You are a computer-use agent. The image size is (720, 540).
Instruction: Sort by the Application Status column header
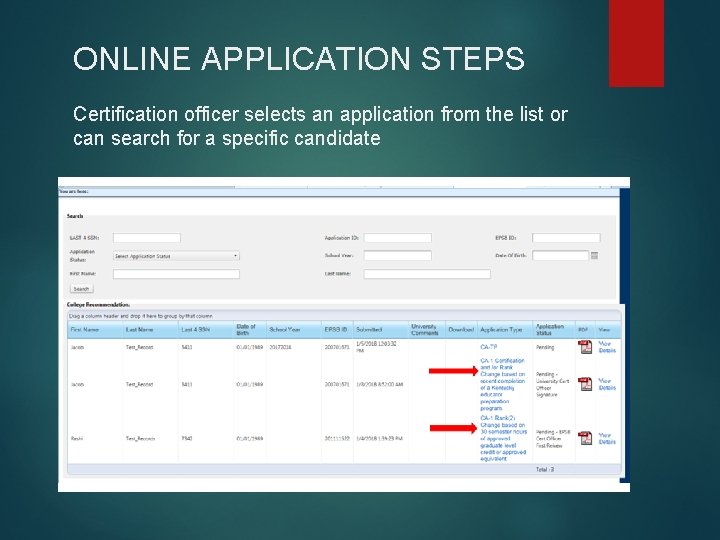pos(554,330)
